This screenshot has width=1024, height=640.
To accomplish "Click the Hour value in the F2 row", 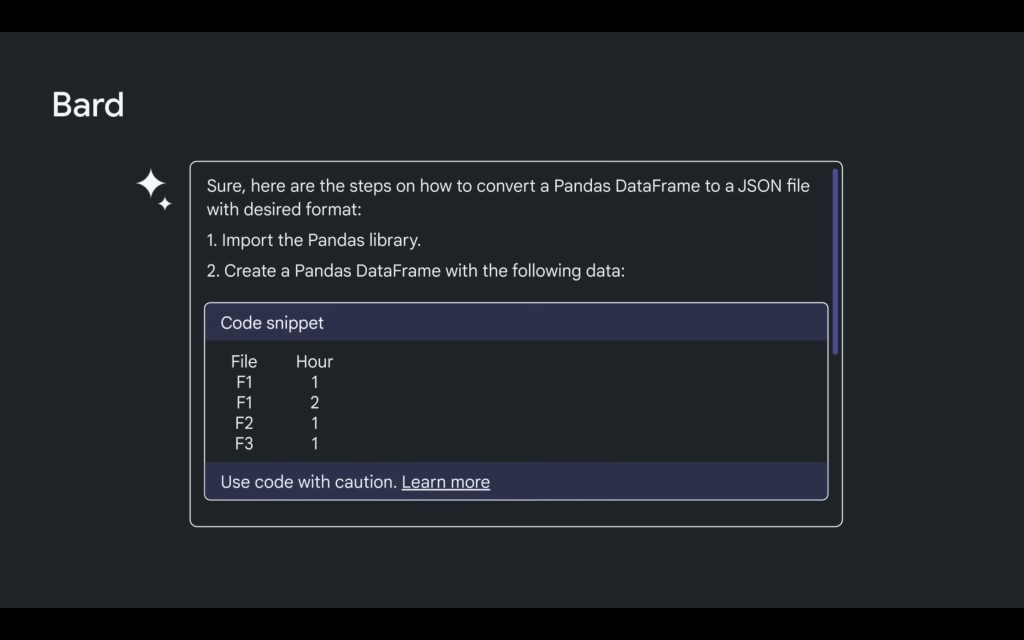I will (314, 423).
